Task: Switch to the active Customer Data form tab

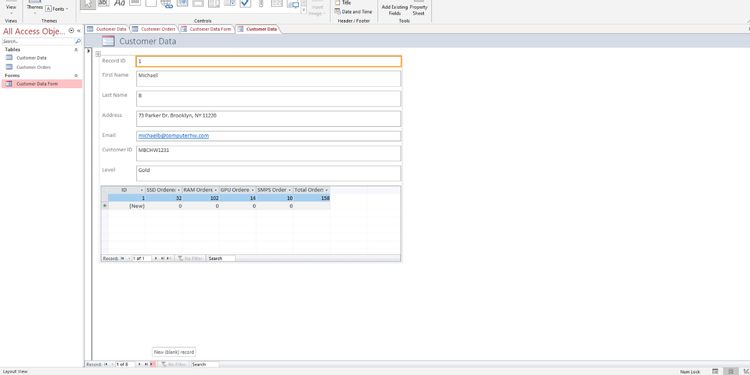Action: click(x=257, y=29)
